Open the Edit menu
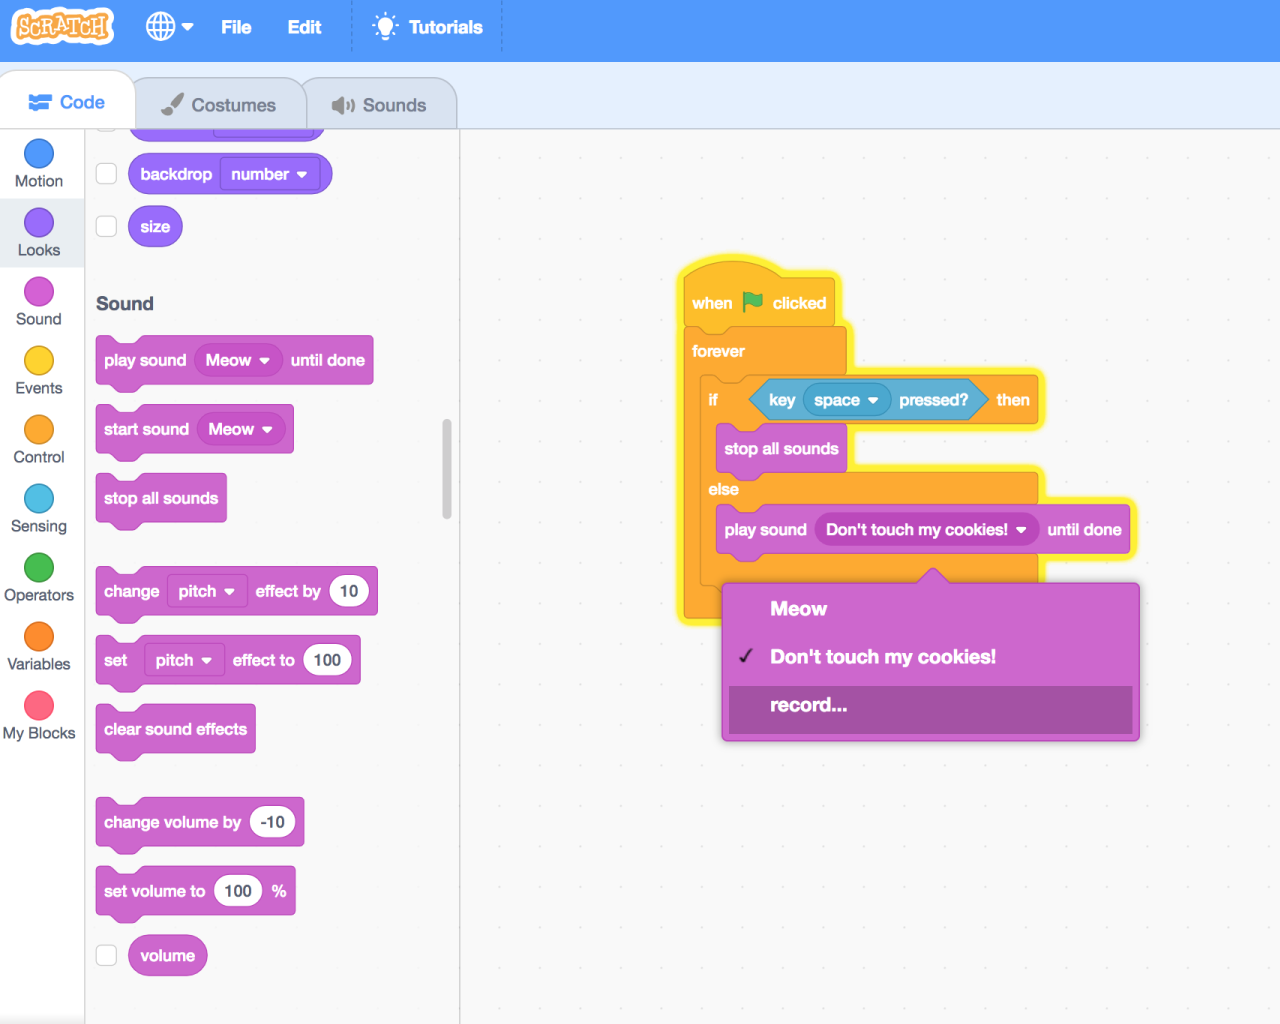 pyautogui.click(x=304, y=27)
